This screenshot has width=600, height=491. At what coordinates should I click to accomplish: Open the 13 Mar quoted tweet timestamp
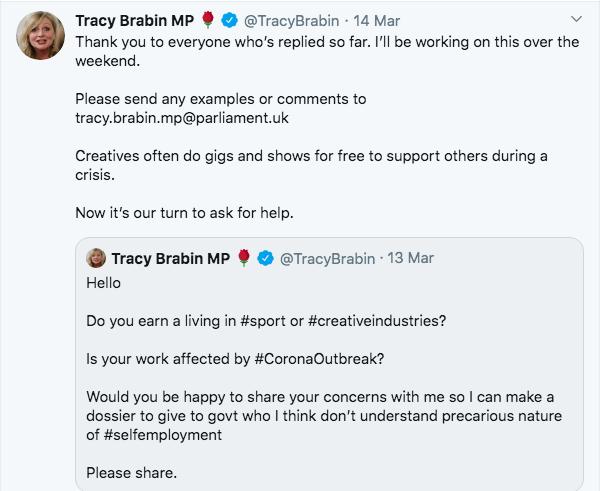pyautogui.click(x=410, y=259)
